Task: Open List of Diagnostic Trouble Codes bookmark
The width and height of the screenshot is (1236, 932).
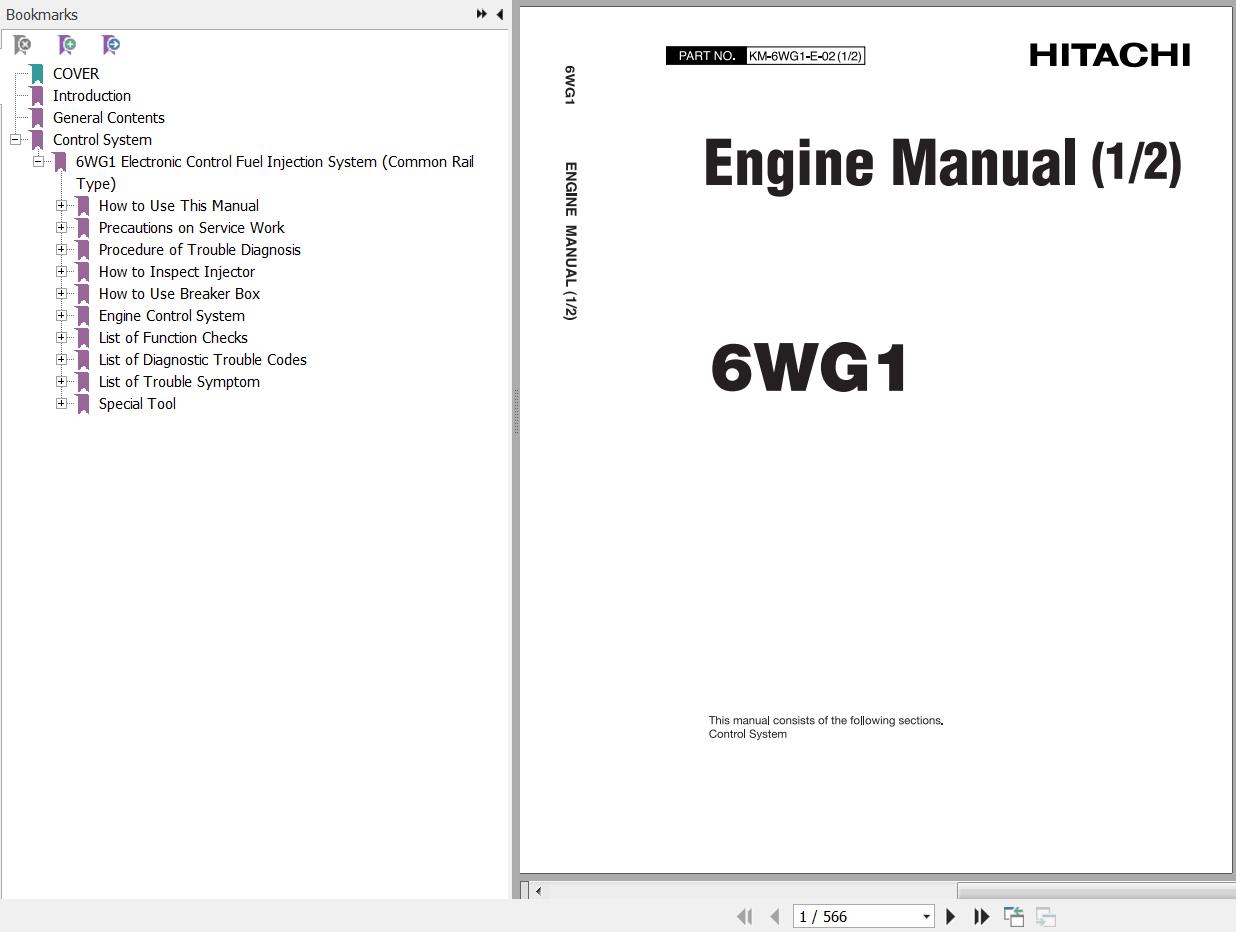Action: point(202,360)
